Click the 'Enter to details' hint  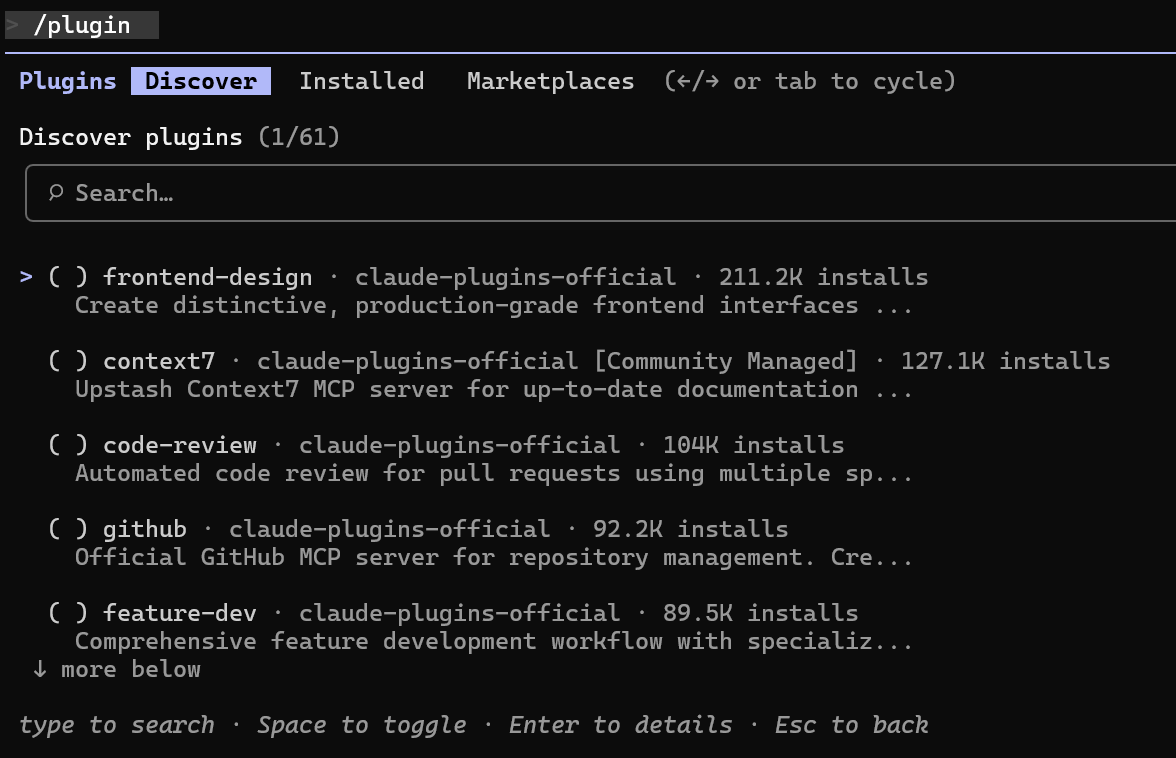pos(620,725)
